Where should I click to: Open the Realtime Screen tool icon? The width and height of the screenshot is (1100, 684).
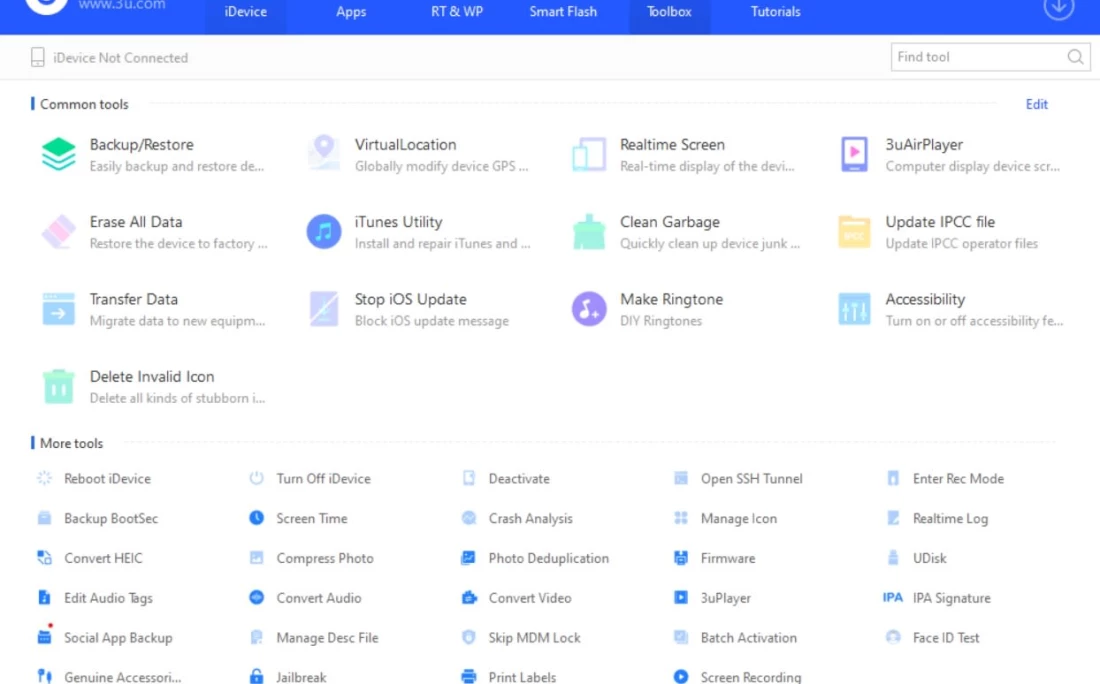pos(589,155)
